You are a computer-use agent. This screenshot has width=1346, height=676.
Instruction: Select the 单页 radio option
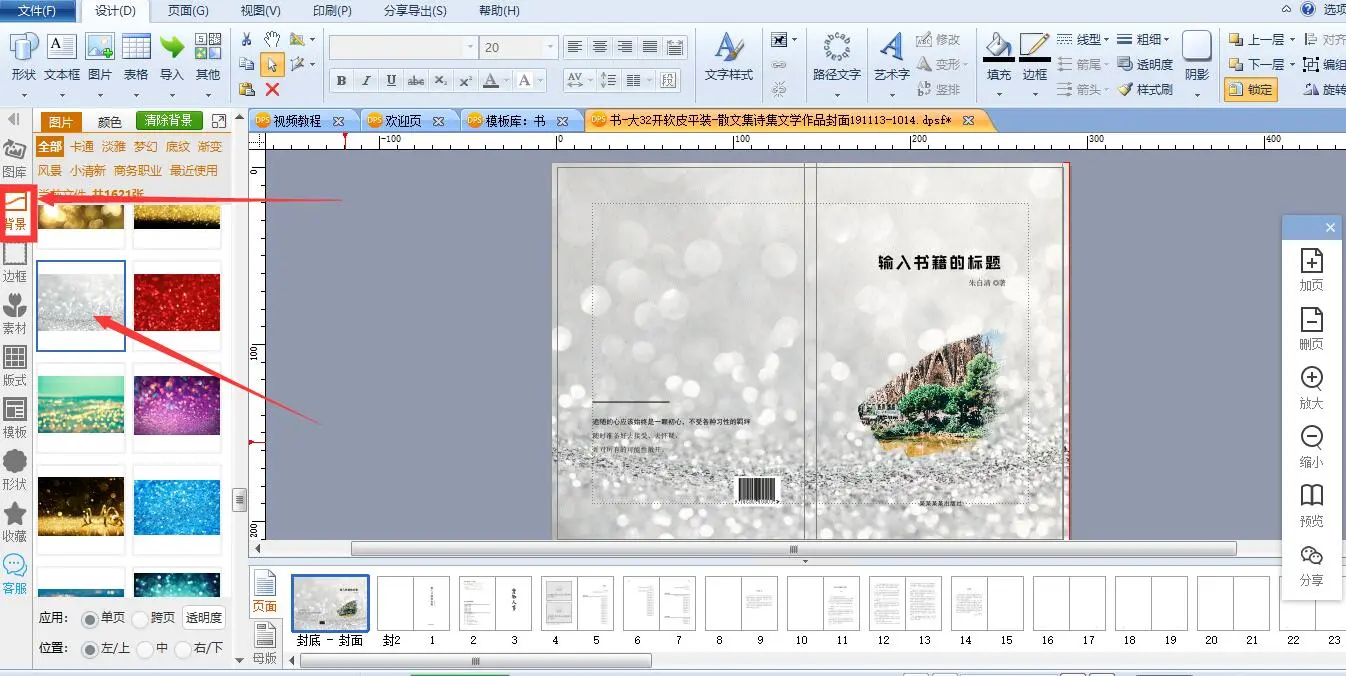pyautogui.click(x=90, y=619)
